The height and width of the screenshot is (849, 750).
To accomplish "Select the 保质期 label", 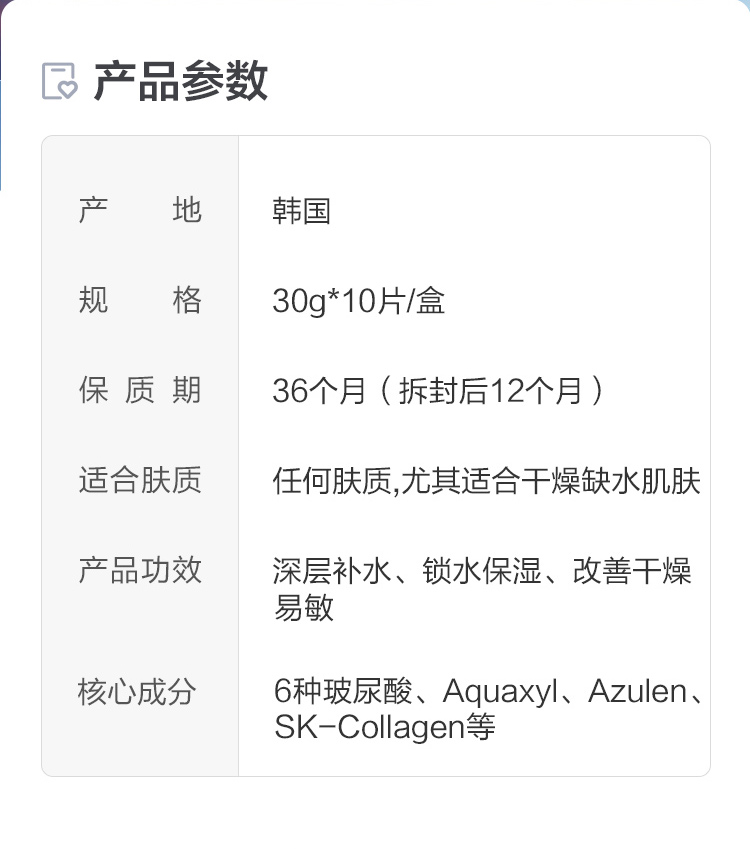I will (x=140, y=391).
